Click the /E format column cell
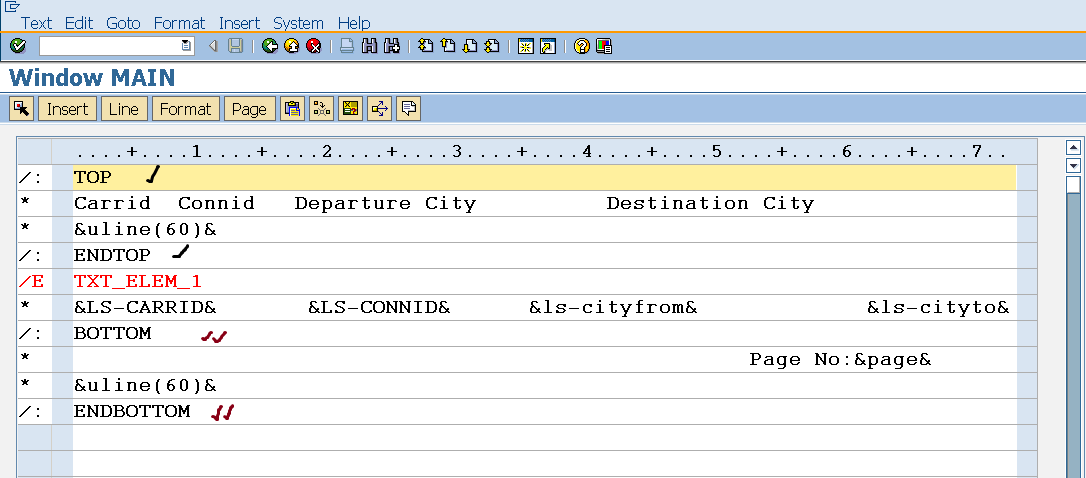1086x478 pixels. [x=34, y=281]
